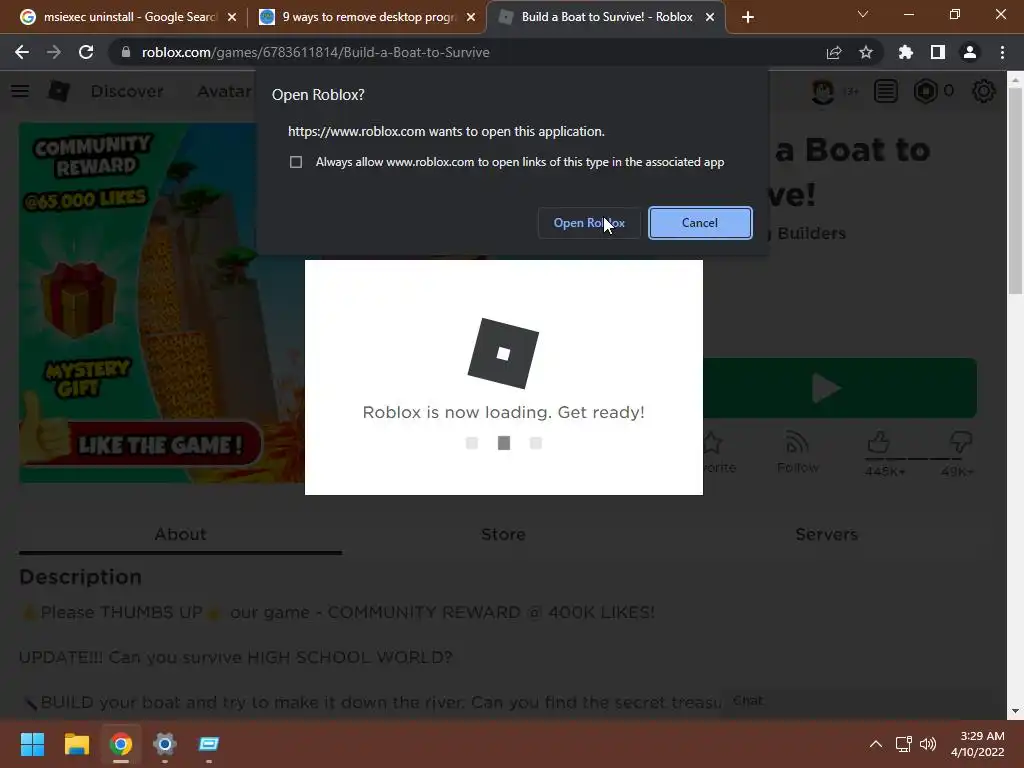Cancel the Open Roblox dialog
Viewport: 1024px width, 768px height.
(700, 223)
